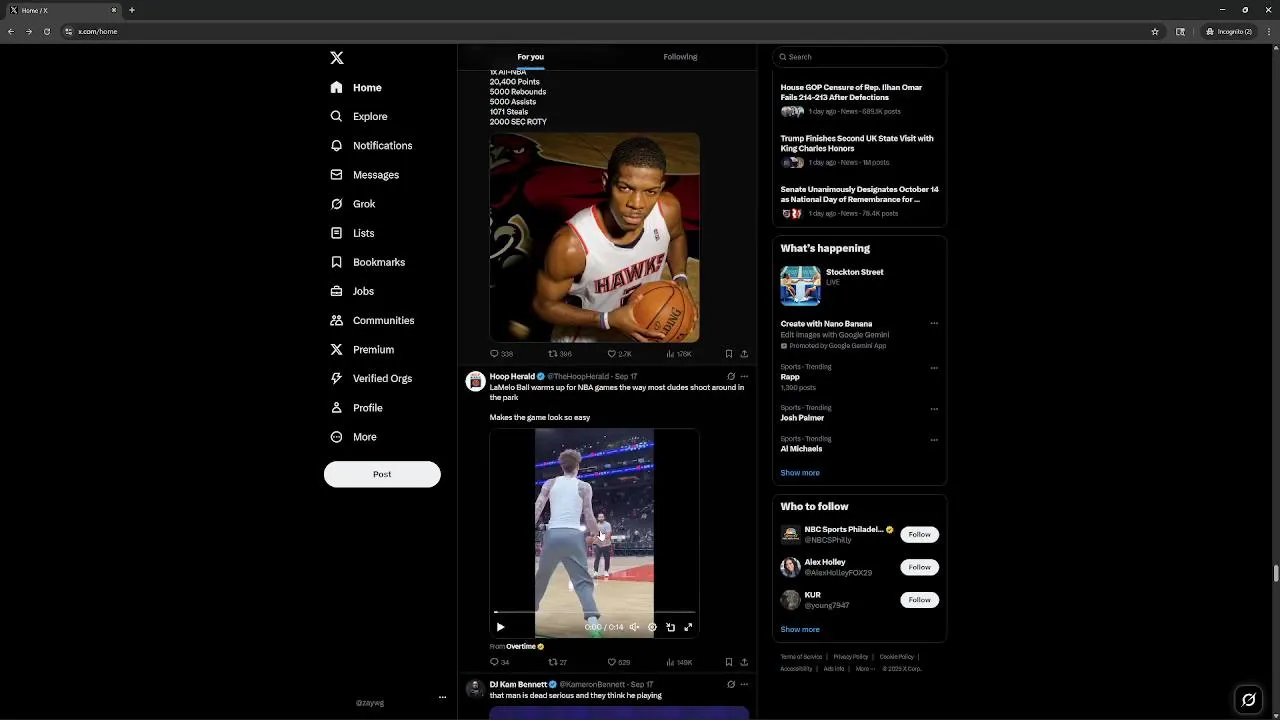Screen dimensions: 1280x720
Task: Open Stockton Street live event
Action: (859, 286)
